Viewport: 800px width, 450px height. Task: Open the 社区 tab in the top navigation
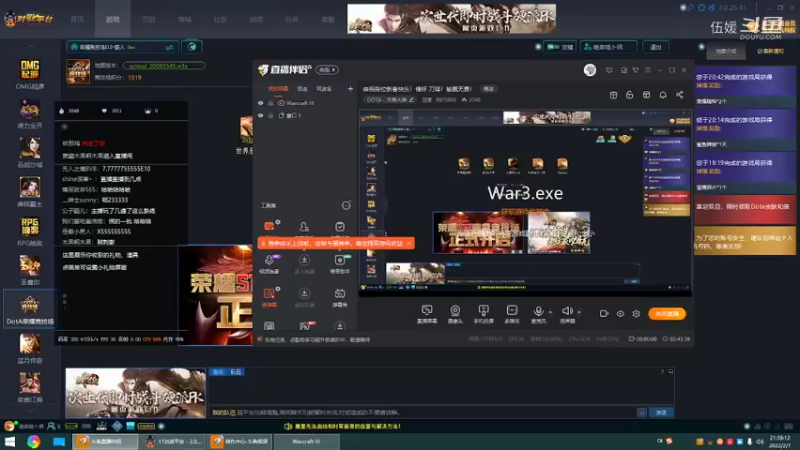click(x=220, y=19)
